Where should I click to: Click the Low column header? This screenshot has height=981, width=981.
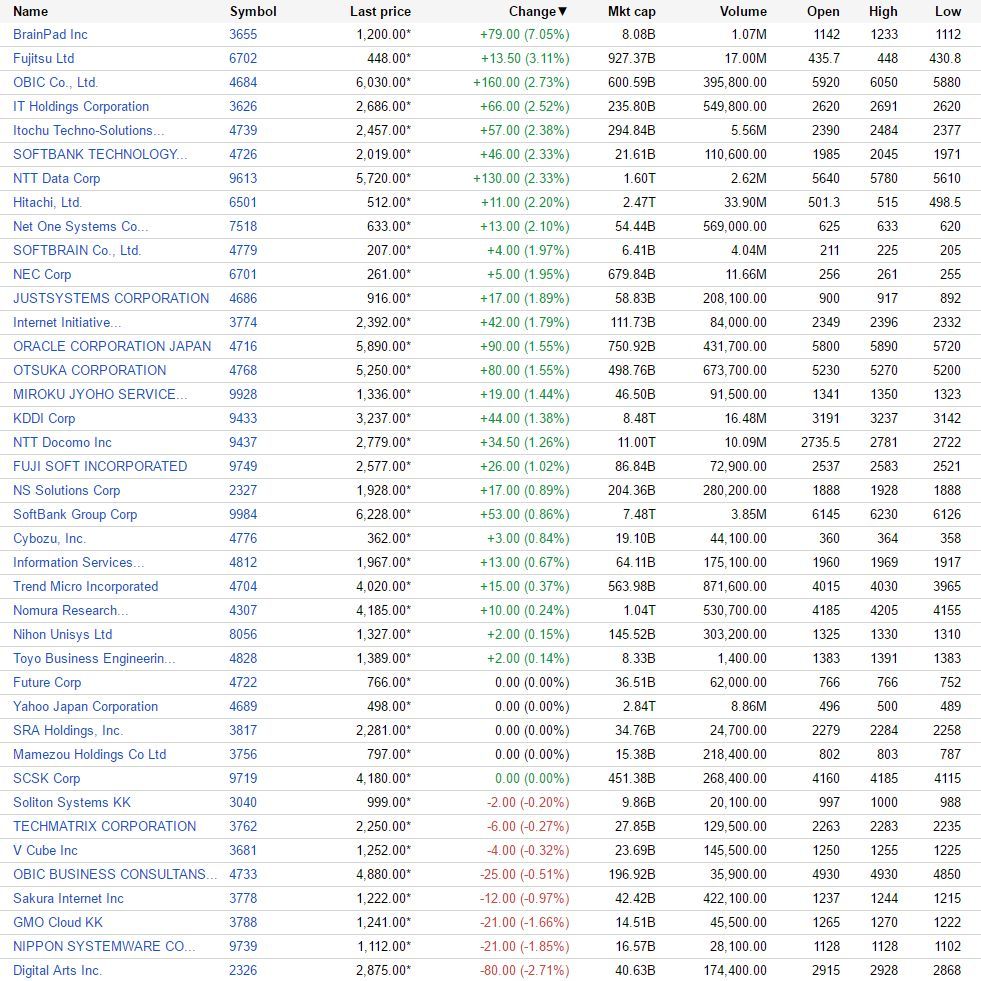[x=948, y=11]
